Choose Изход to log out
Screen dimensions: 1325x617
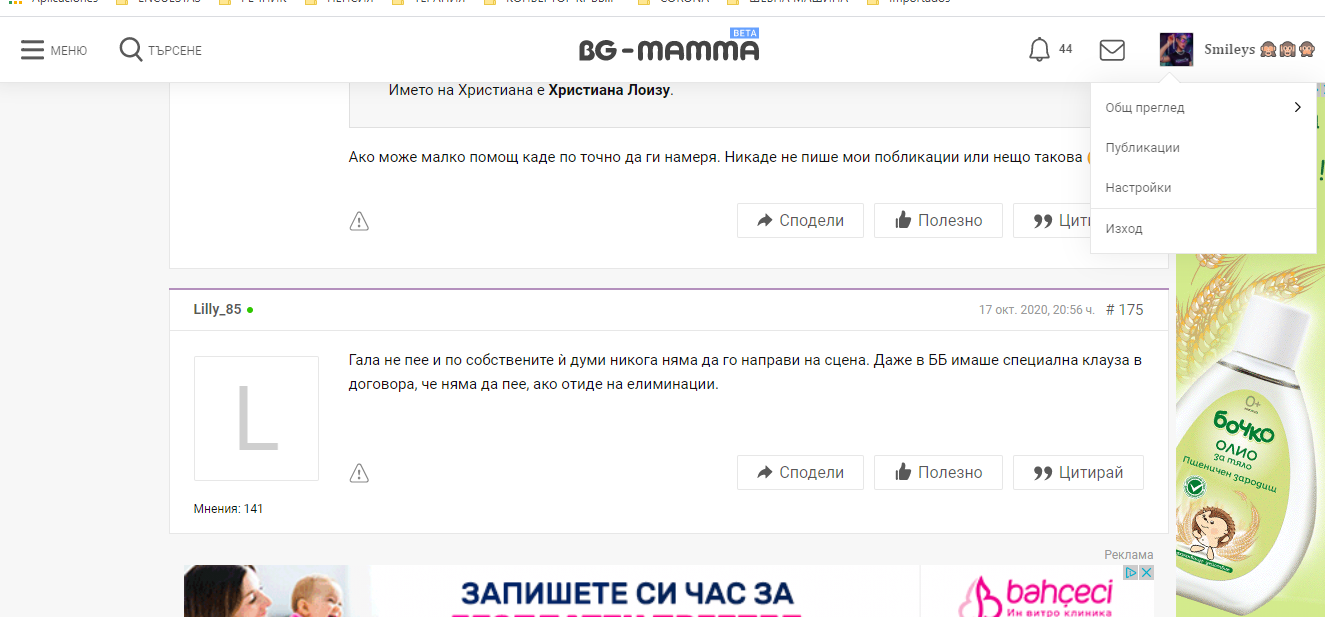coord(1123,229)
